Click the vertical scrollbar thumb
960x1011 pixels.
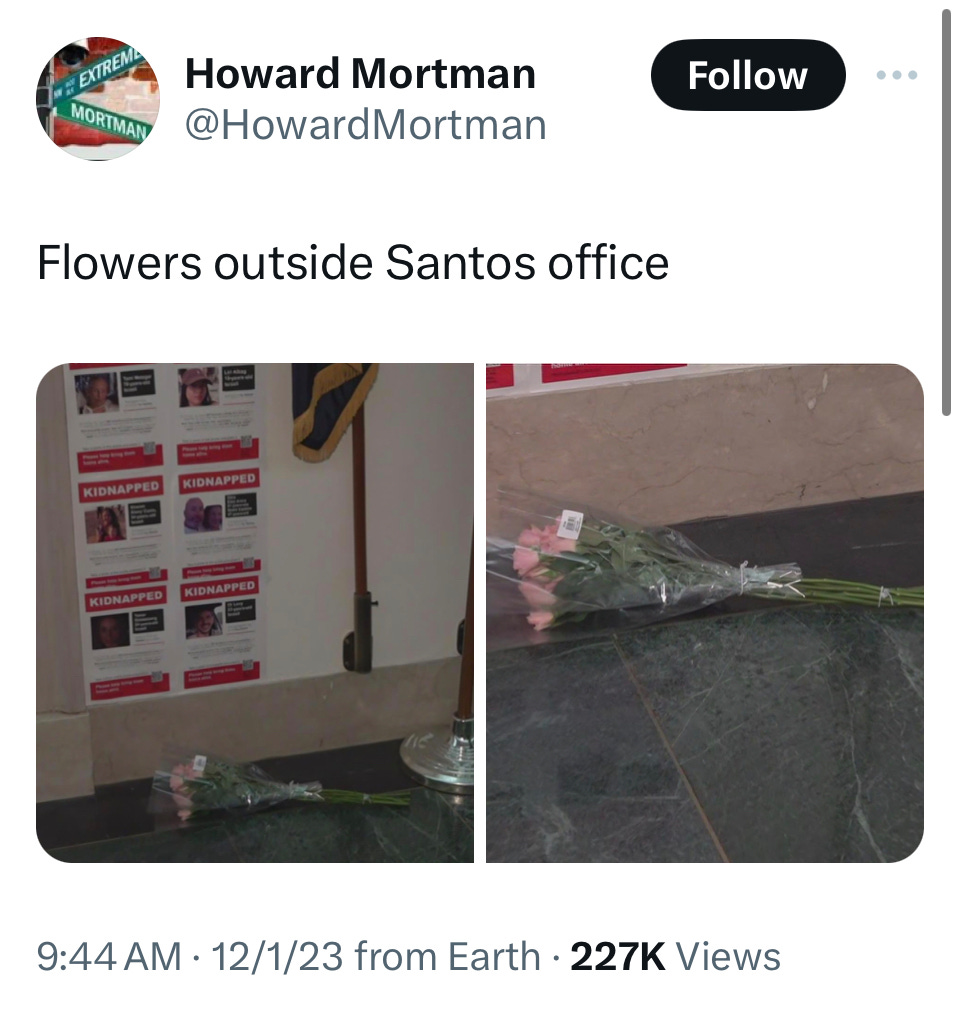[946, 213]
